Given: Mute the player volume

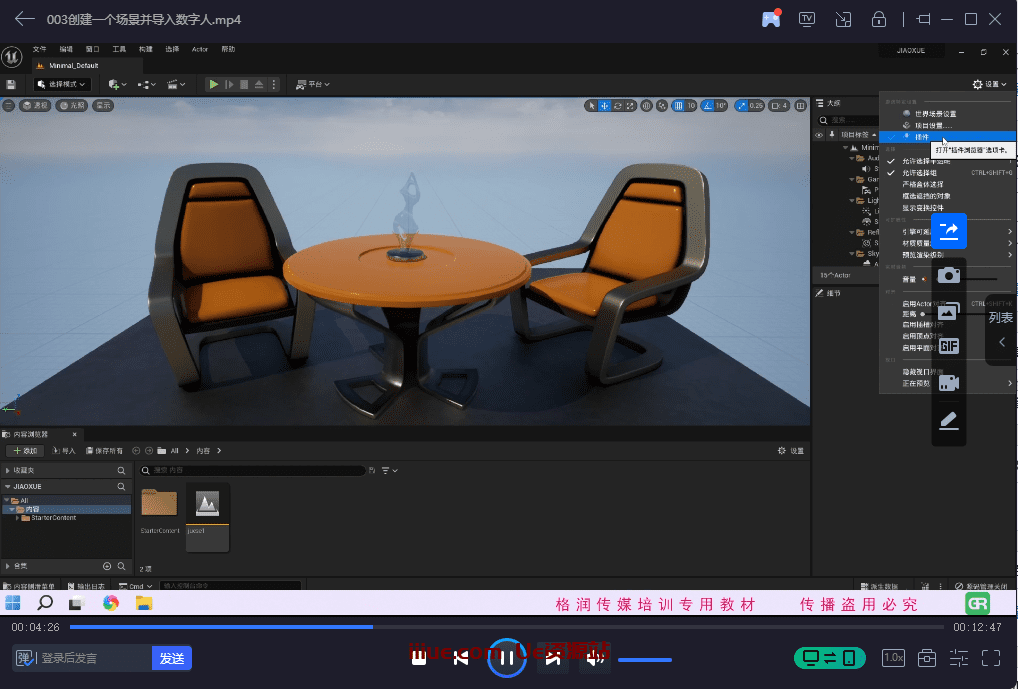Looking at the screenshot, I should (x=596, y=658).
